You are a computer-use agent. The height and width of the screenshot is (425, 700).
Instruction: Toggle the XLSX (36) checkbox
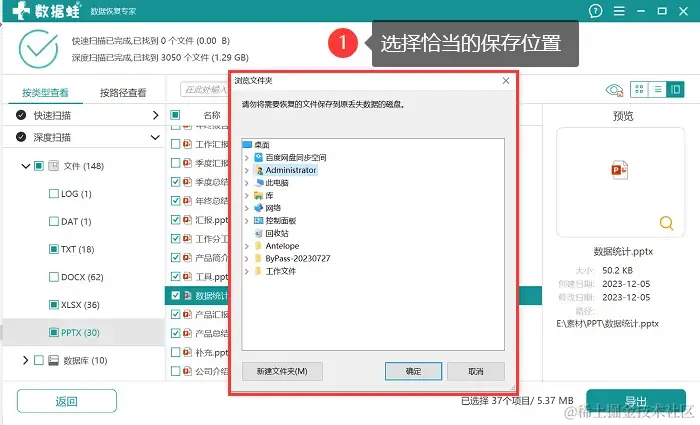pos(54,304)
